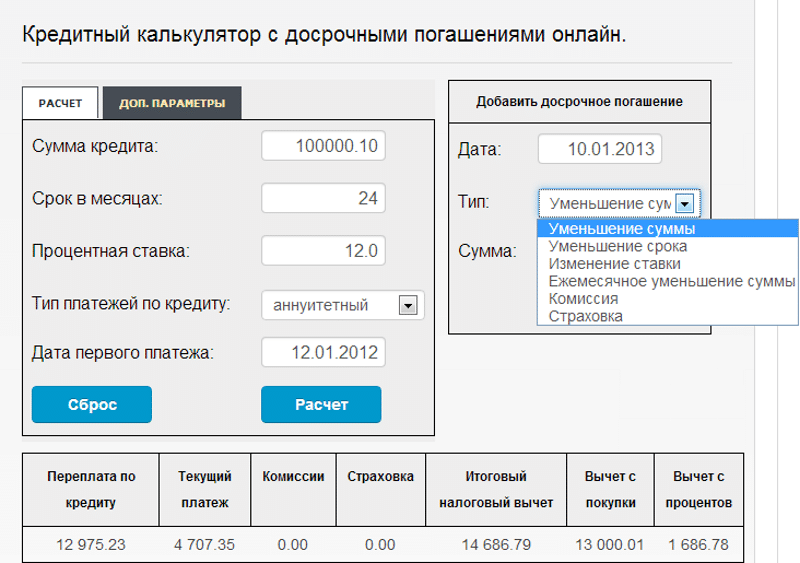Screen dimensions: 800x563
Task: Click the Дата первого платежа field
Action: click(323, 352)
